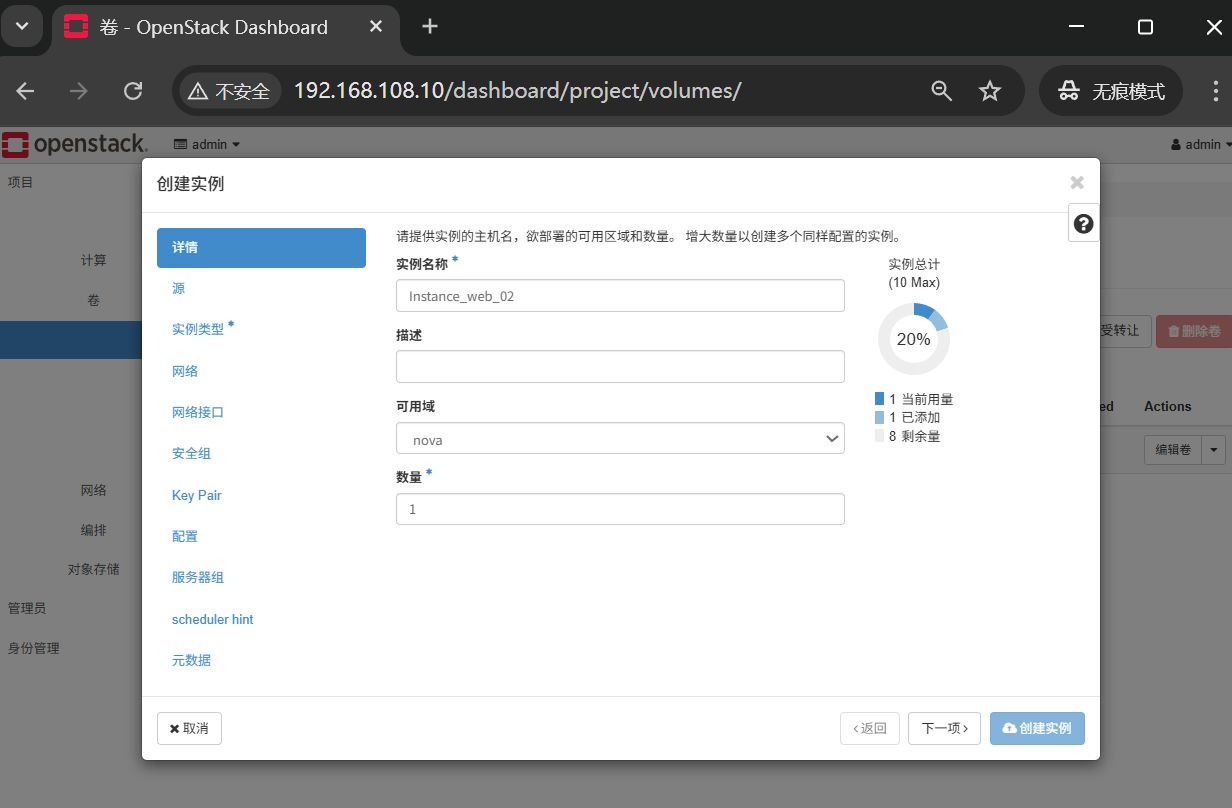Select the 安全组 step
1232x808 pixels.
tap(191, 454)
